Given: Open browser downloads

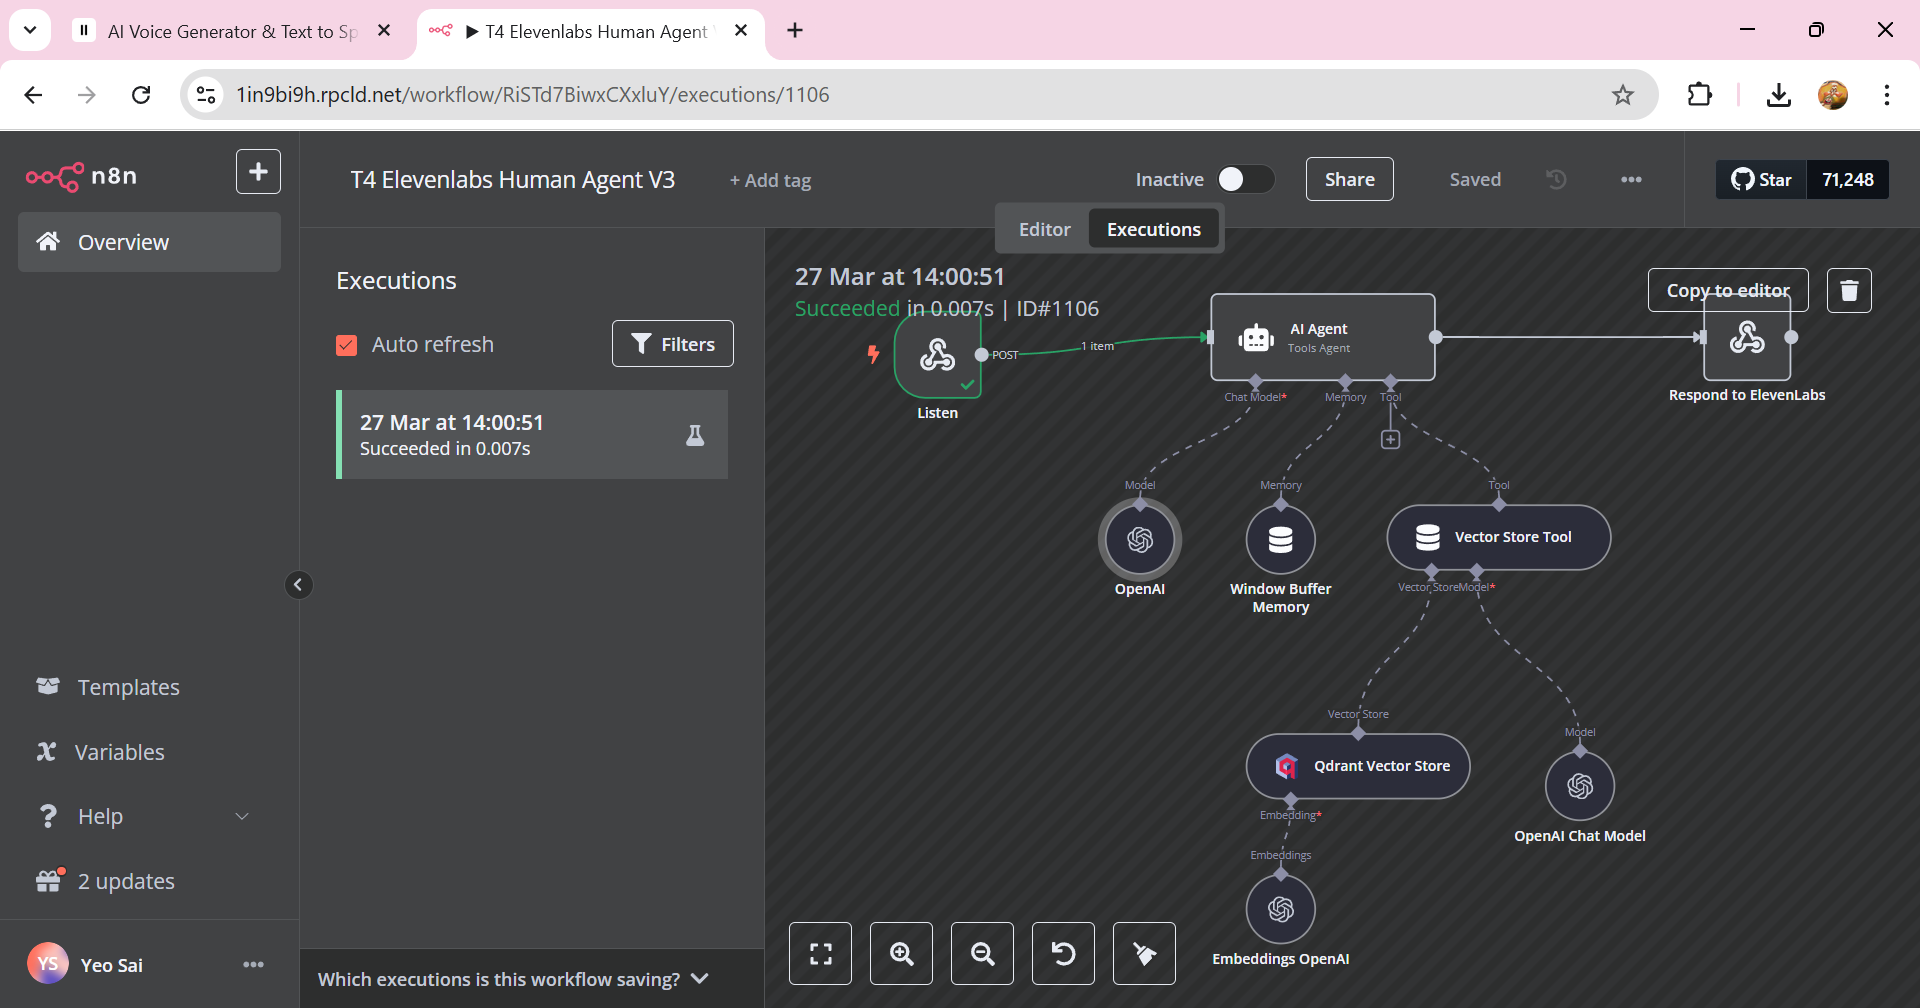Looking at the screenshot, I should 1778,95.
